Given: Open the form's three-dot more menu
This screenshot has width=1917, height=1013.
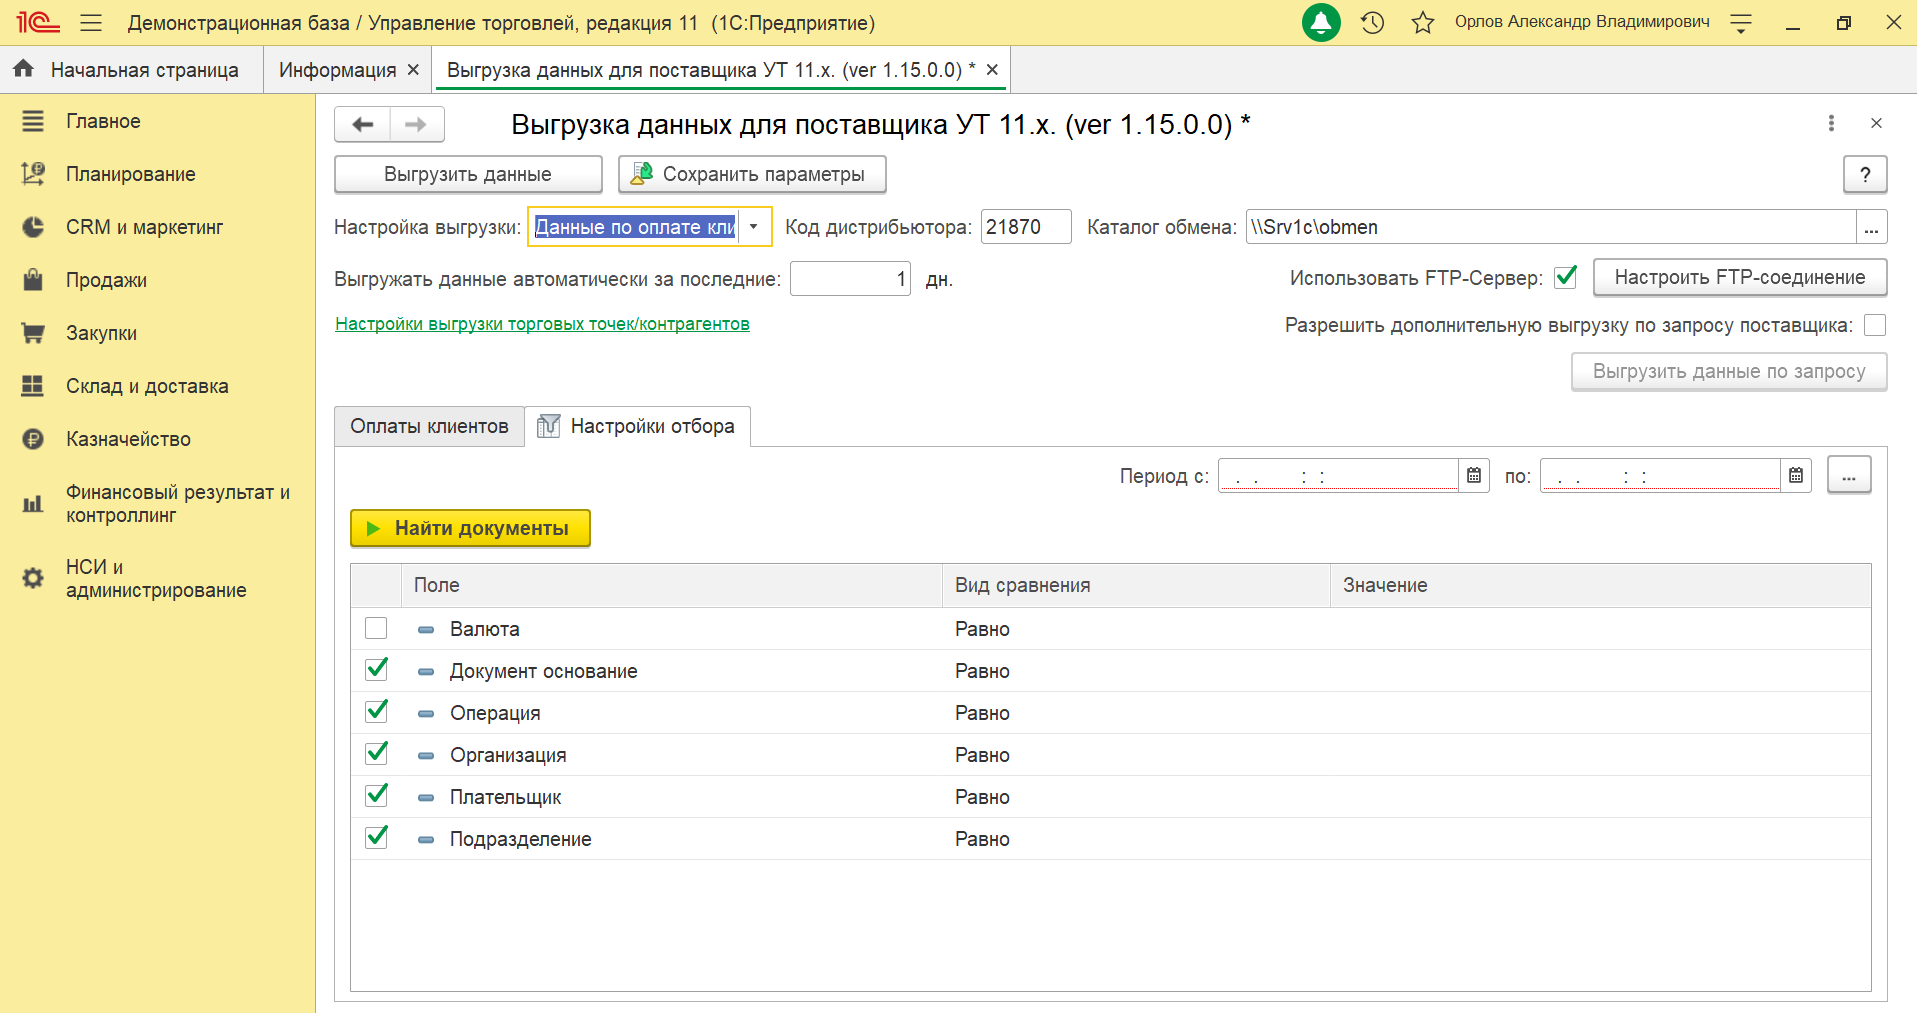Looking at the screenshot, I should point(1831,123).
